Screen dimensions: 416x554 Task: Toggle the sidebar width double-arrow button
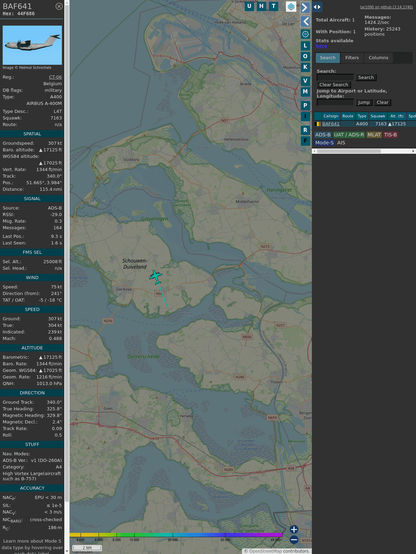tap(317, 7)
